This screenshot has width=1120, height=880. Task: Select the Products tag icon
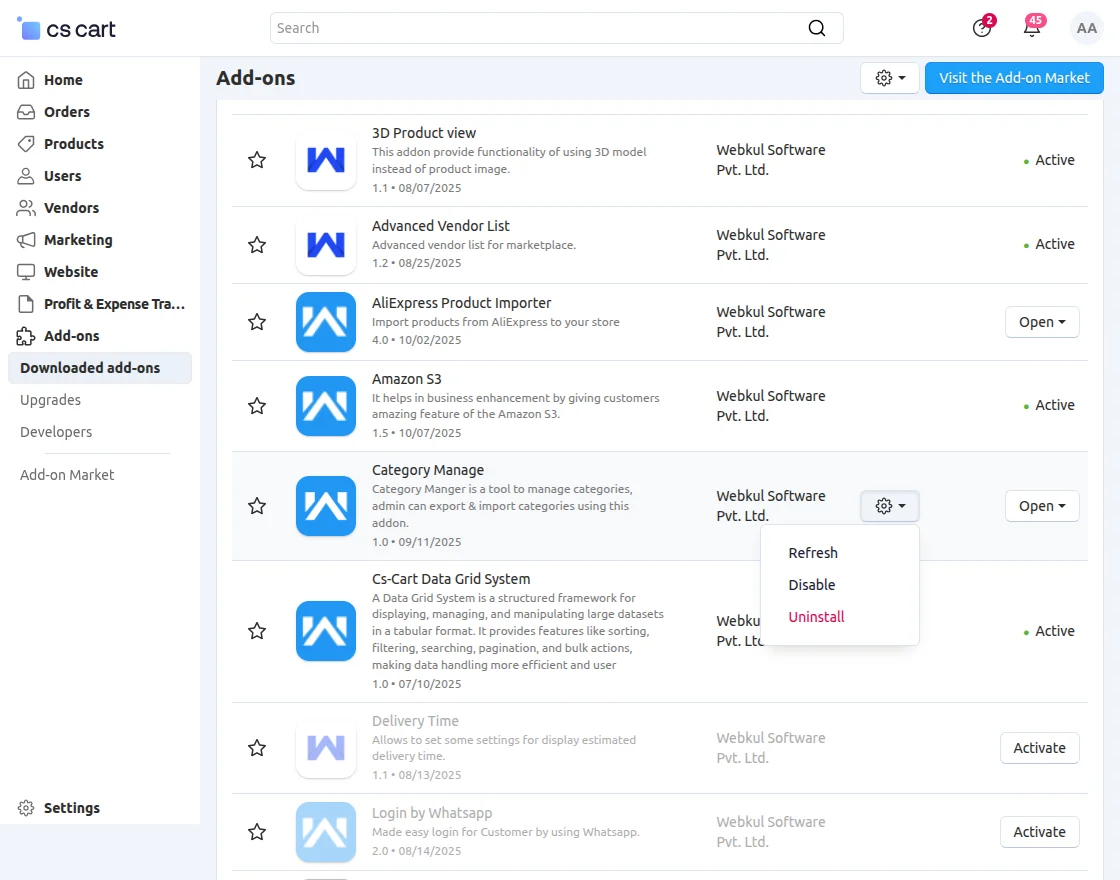click(25, 143)
